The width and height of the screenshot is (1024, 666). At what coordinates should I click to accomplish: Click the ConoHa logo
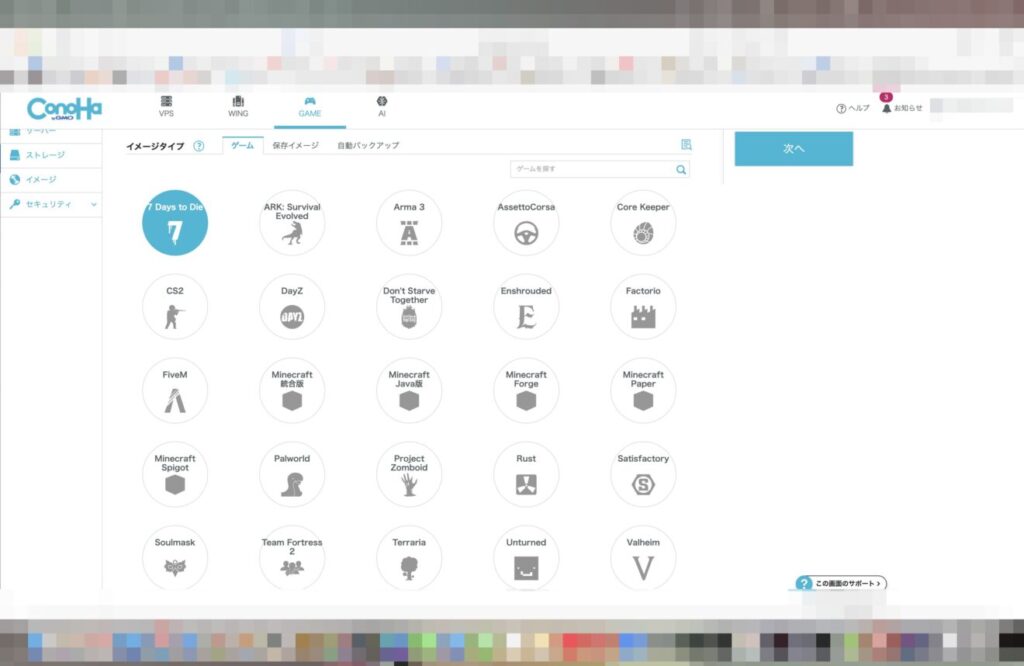click(x=64, y=108)
